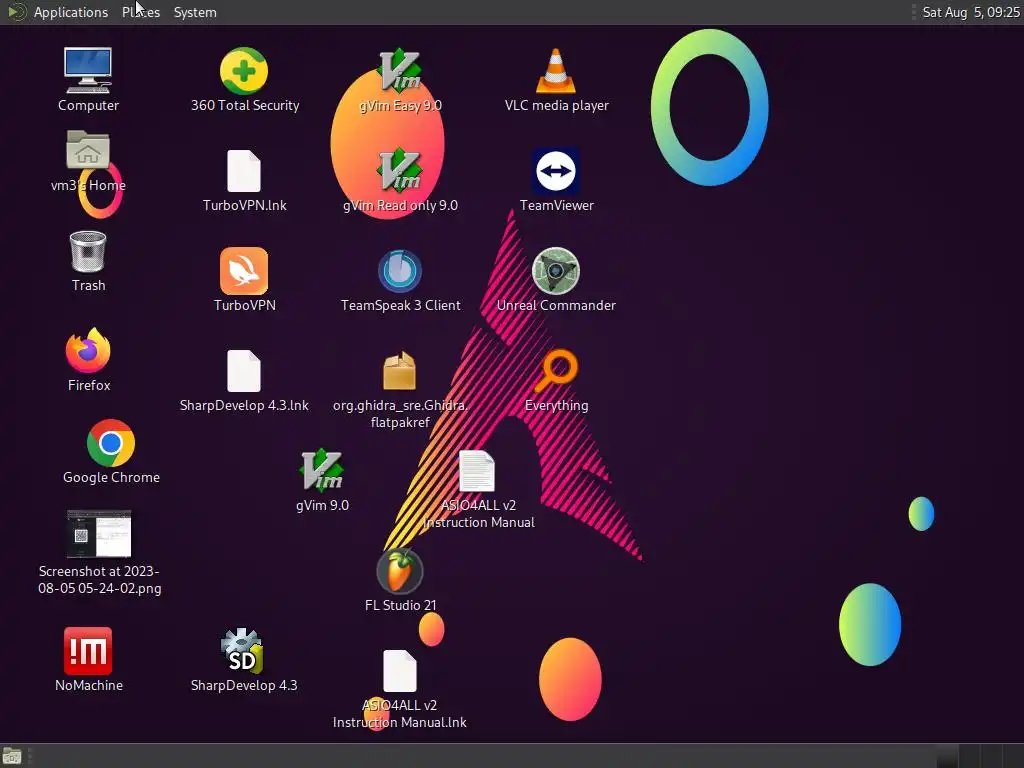Open the System menu
This screenshot has width=1024, height=768.
click(x=195, y=12)
